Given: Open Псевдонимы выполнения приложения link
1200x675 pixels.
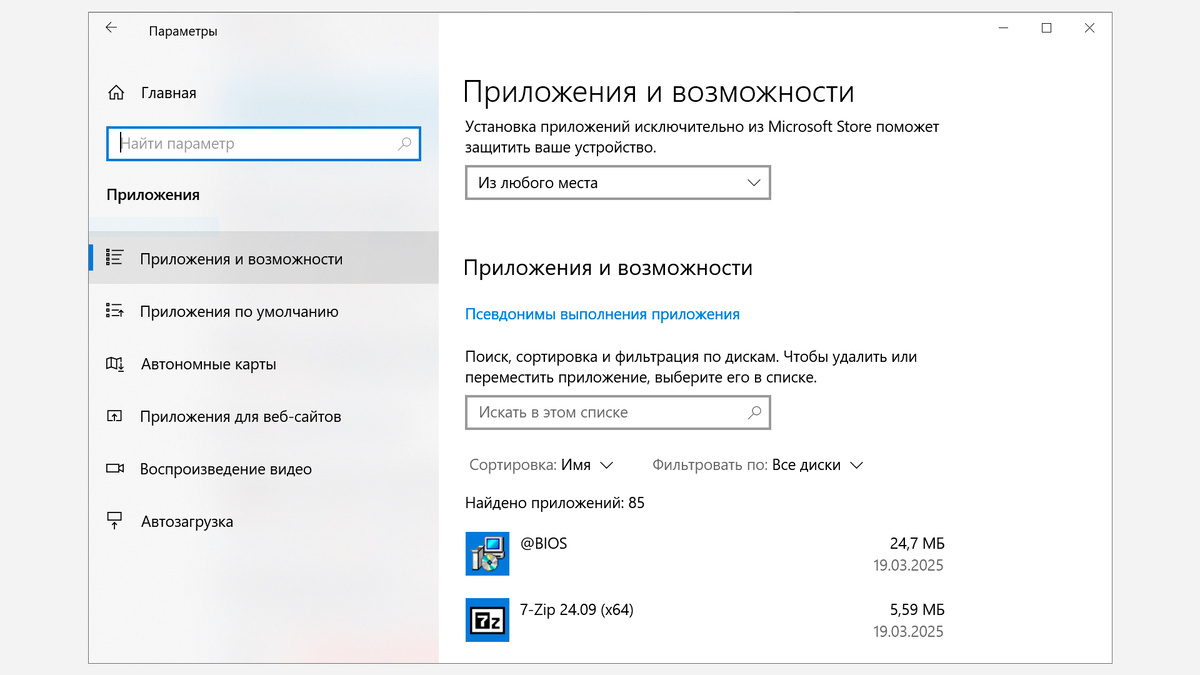Looking at the screenshot, I should [602, 314].
